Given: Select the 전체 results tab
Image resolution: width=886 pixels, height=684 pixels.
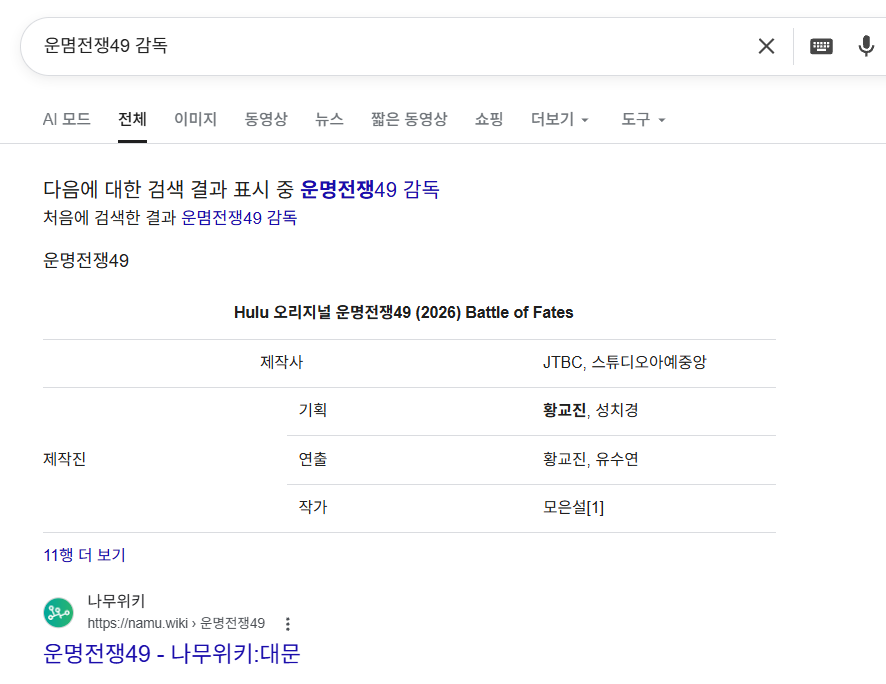Looking at the screenshot, I should pos(132,120).
